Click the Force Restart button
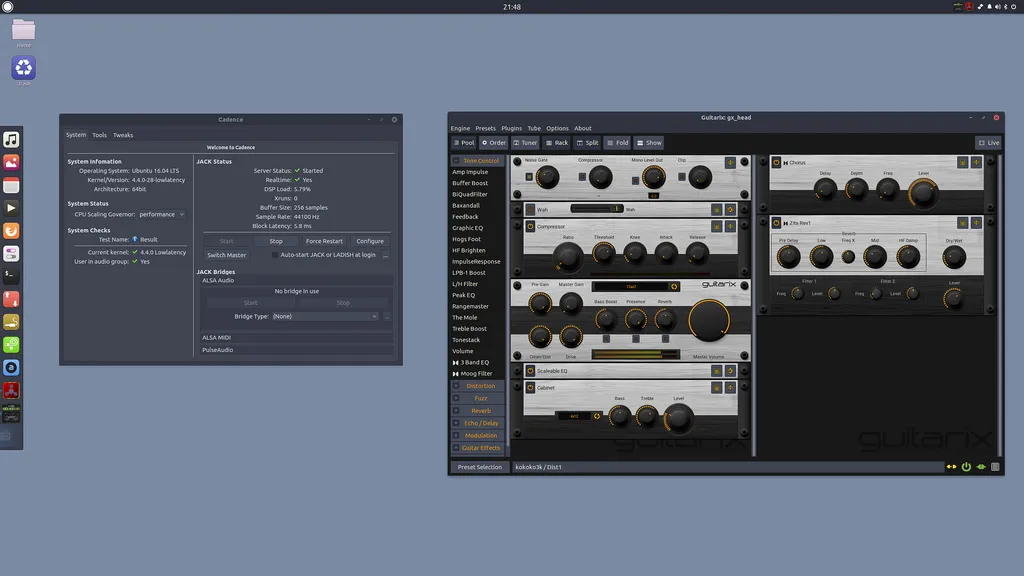Image resolution: width=1024 pixels, height=576 pixels. tap(324, 241)
